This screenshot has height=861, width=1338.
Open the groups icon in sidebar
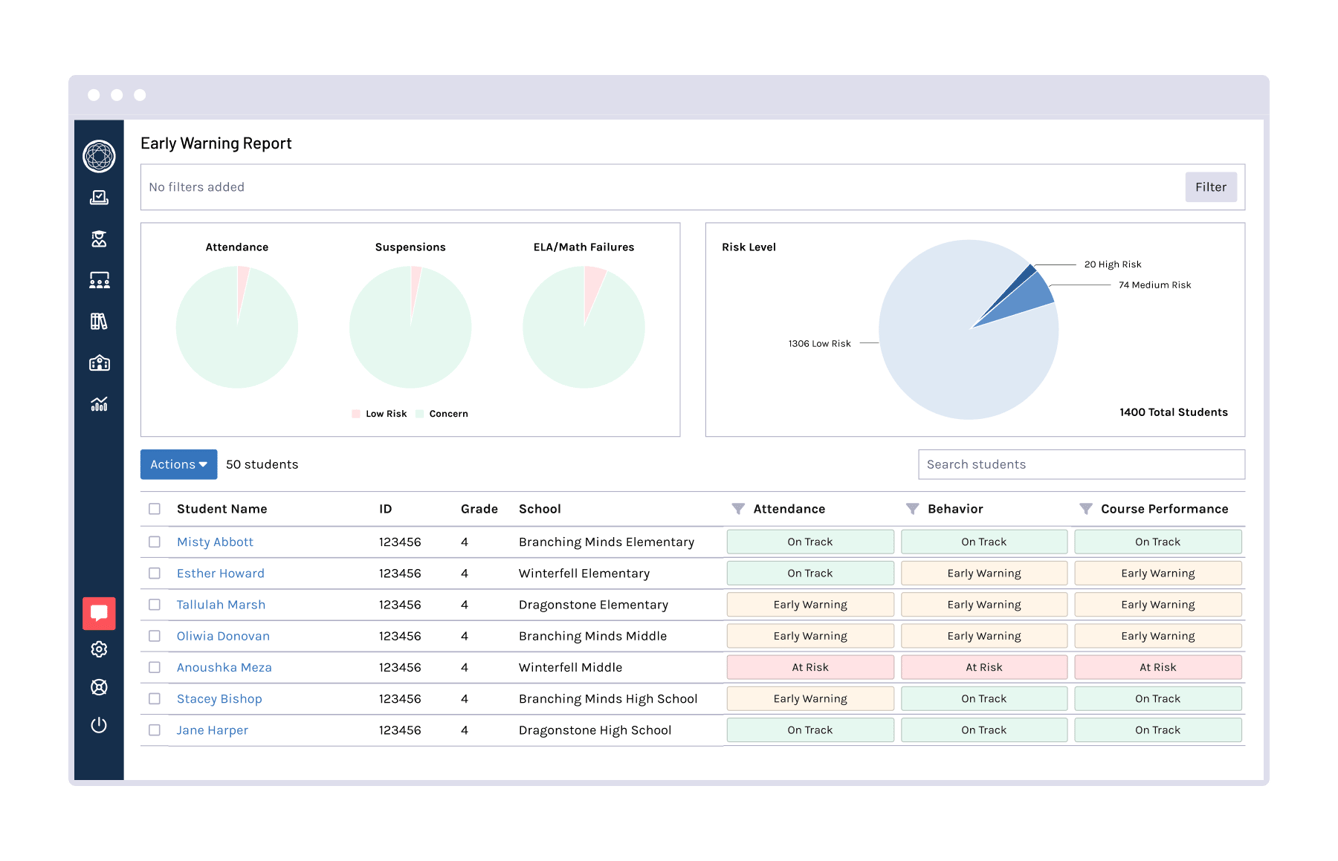pos(99,281)
